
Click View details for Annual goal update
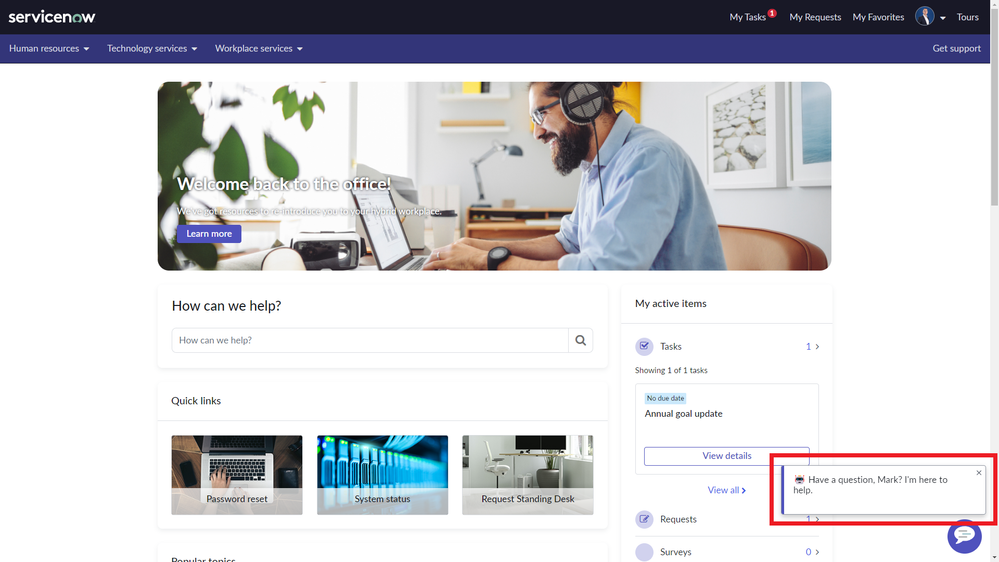[x=726, y=456]
